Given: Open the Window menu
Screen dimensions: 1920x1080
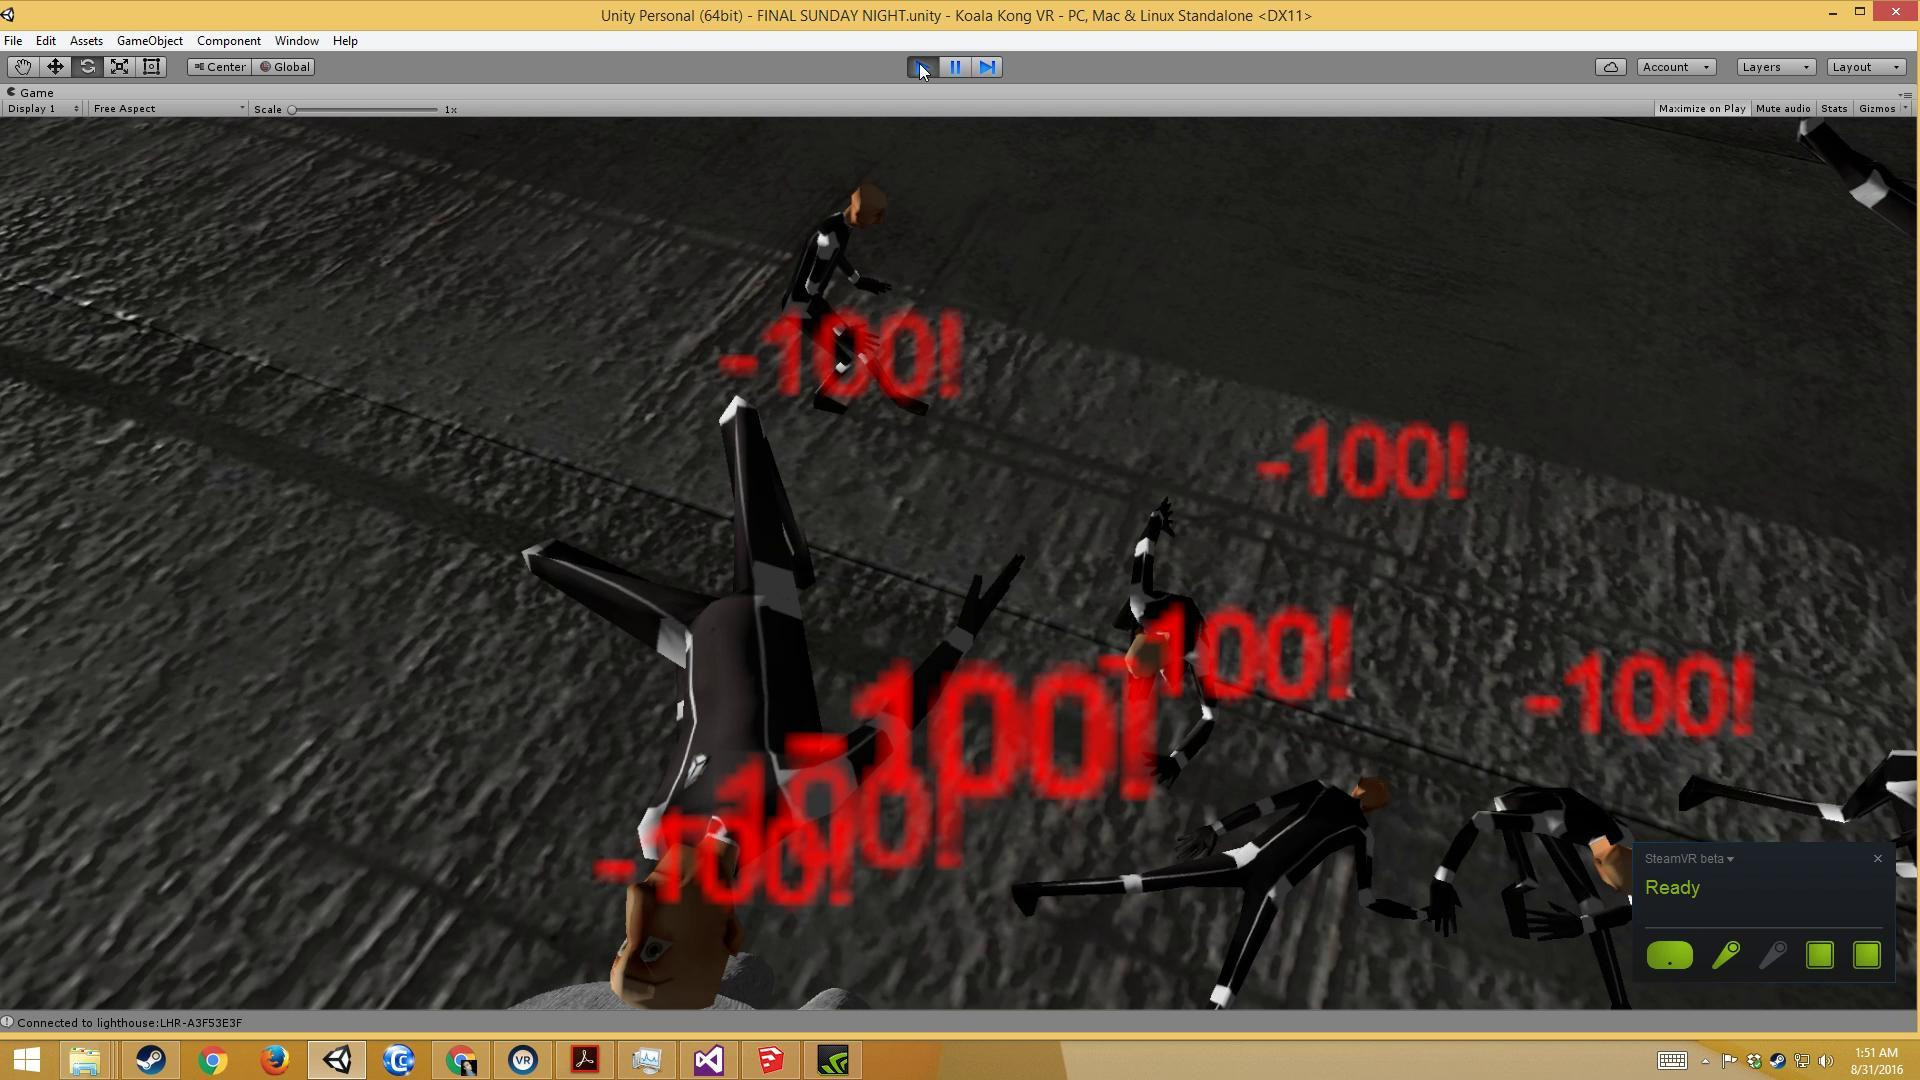Looking at the screenshot, I should pyautogui.click(x=297, y=41).
